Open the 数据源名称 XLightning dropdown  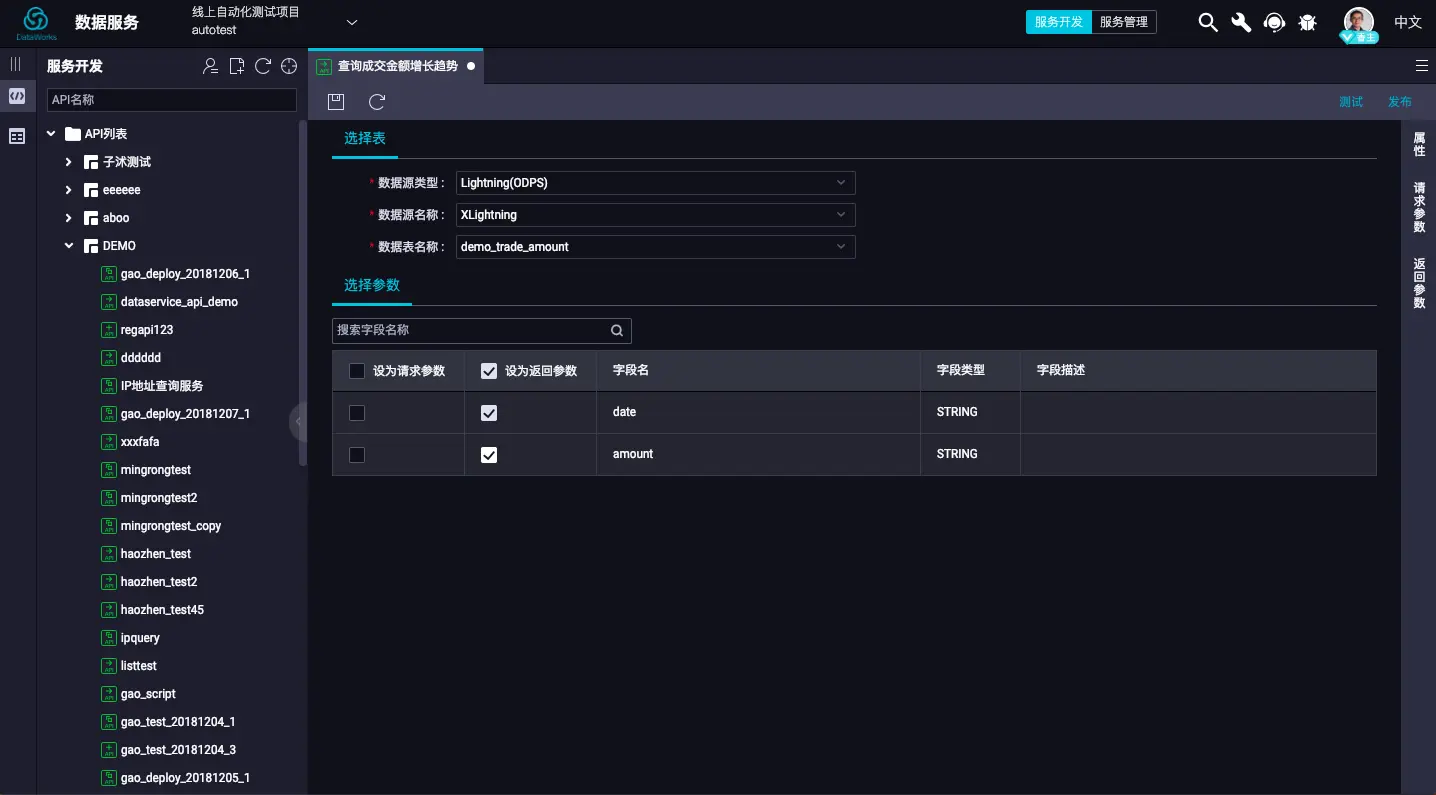656,215
